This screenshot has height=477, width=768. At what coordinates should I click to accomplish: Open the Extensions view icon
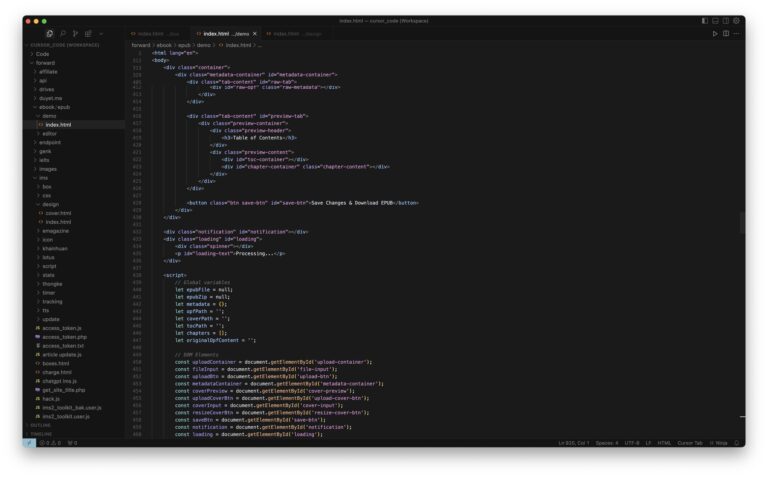pyautogui.click(x=88, y=34)
